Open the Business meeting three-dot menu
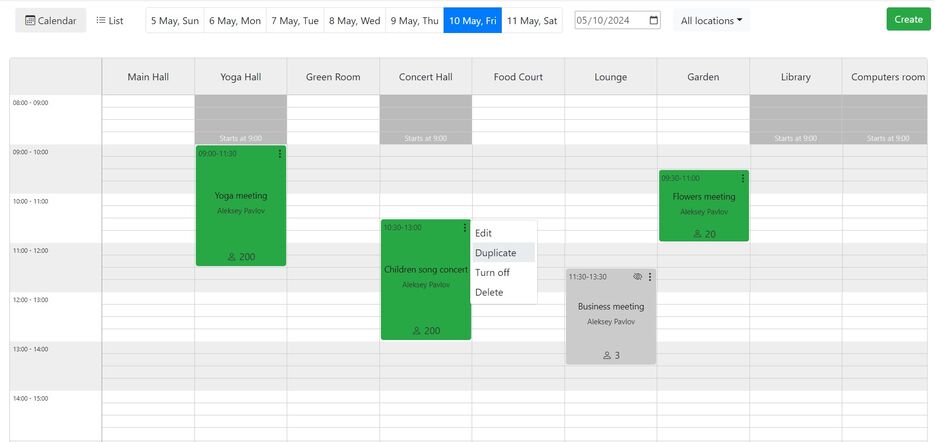 [650, 277]
